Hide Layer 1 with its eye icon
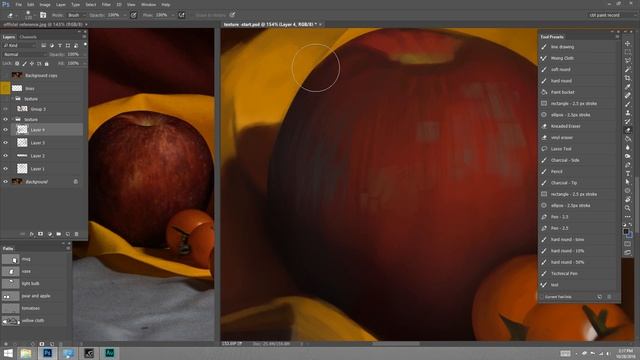The width and height of the screenshot is (640, 360). (5, 169)
